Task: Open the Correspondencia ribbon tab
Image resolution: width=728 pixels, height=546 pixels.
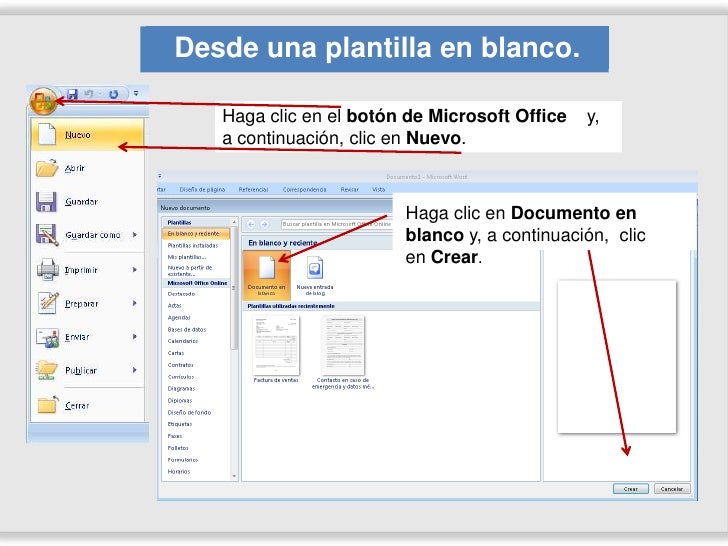Action: [x=304, y=189]
